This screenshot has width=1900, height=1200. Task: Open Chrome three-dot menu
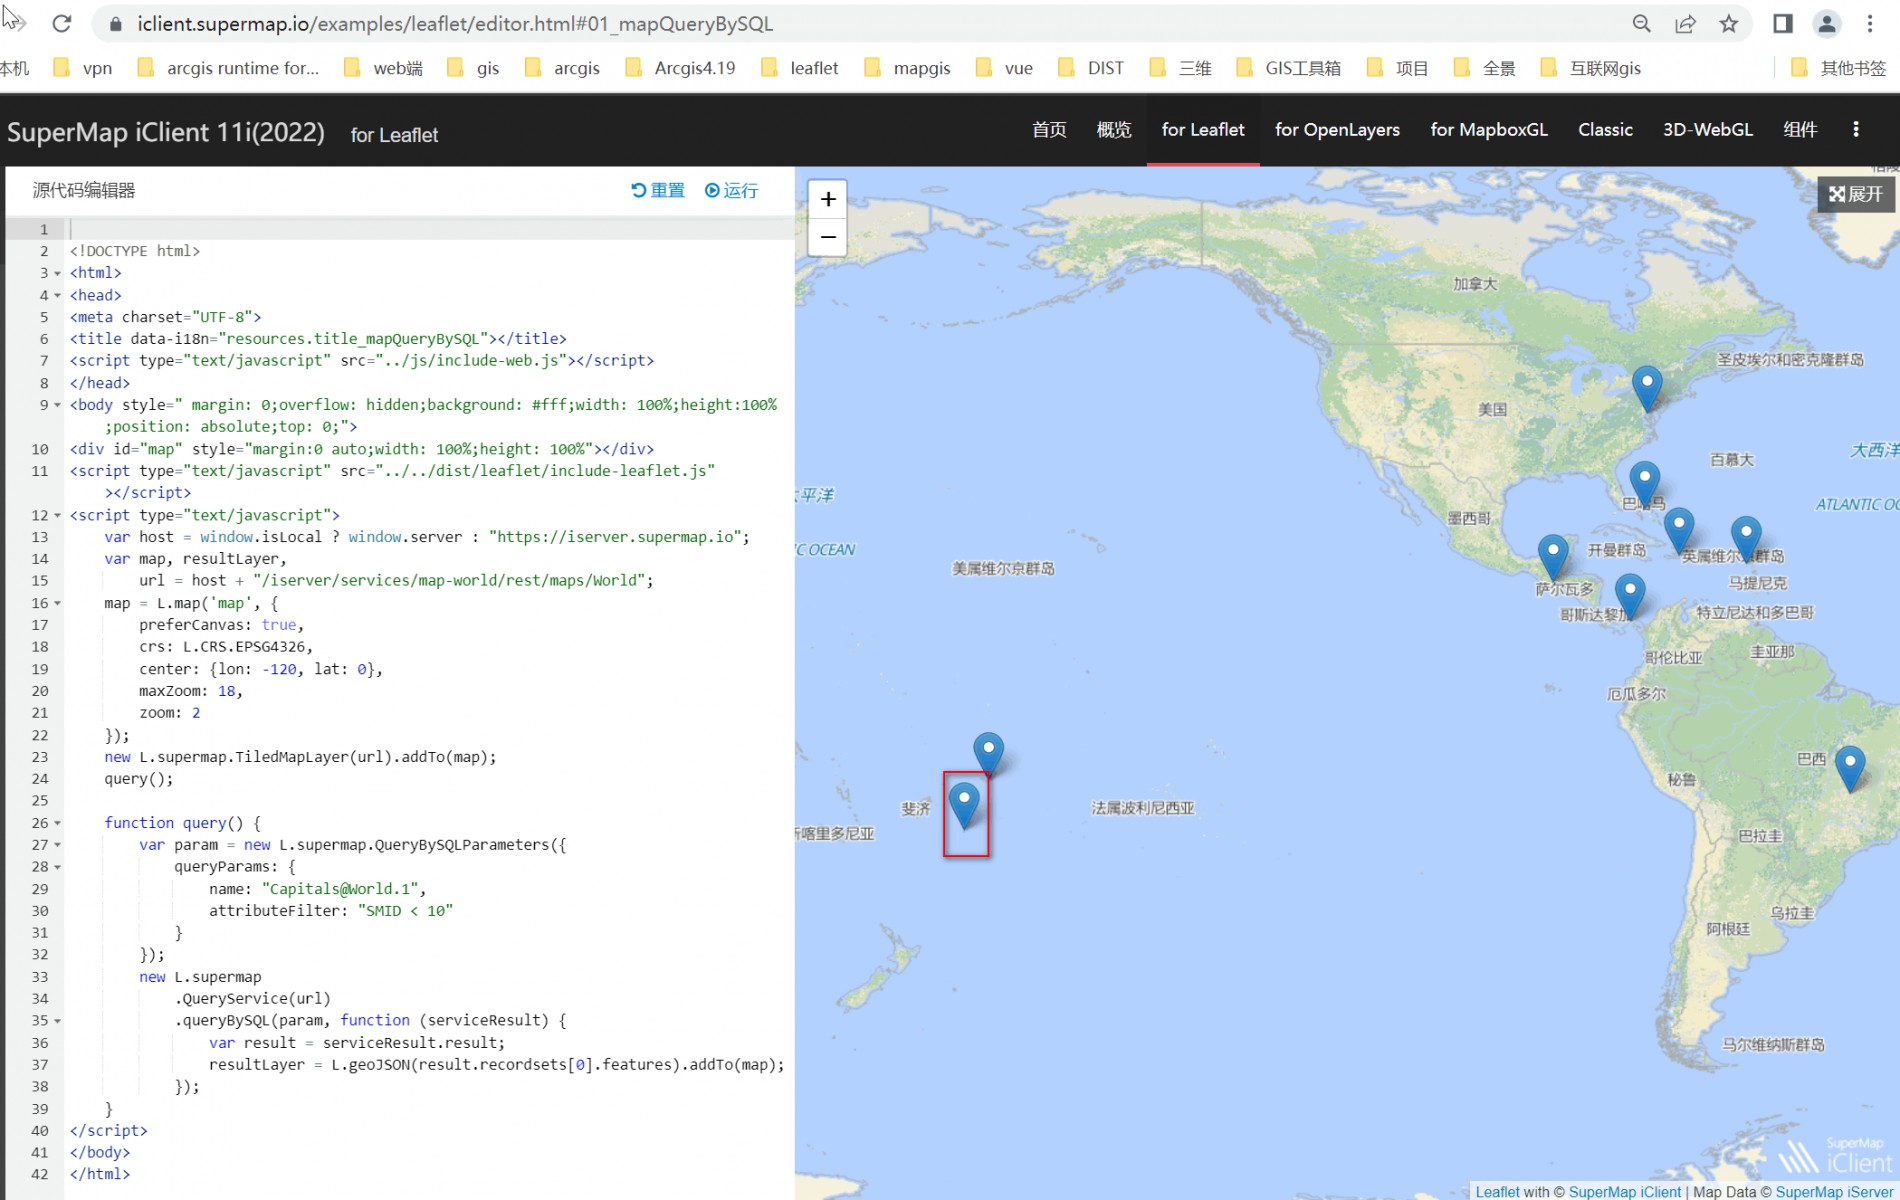(x=1870, y=23)
